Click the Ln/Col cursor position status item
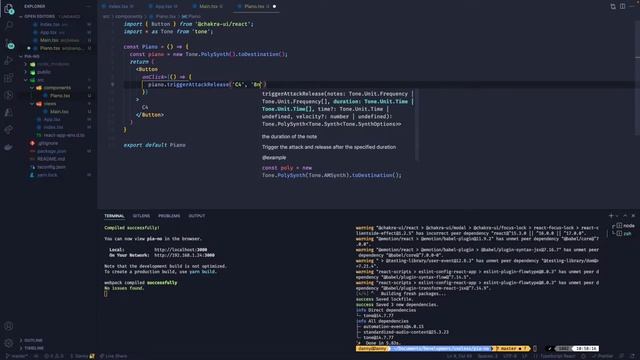The image size is (640, 360). [459, 356]
